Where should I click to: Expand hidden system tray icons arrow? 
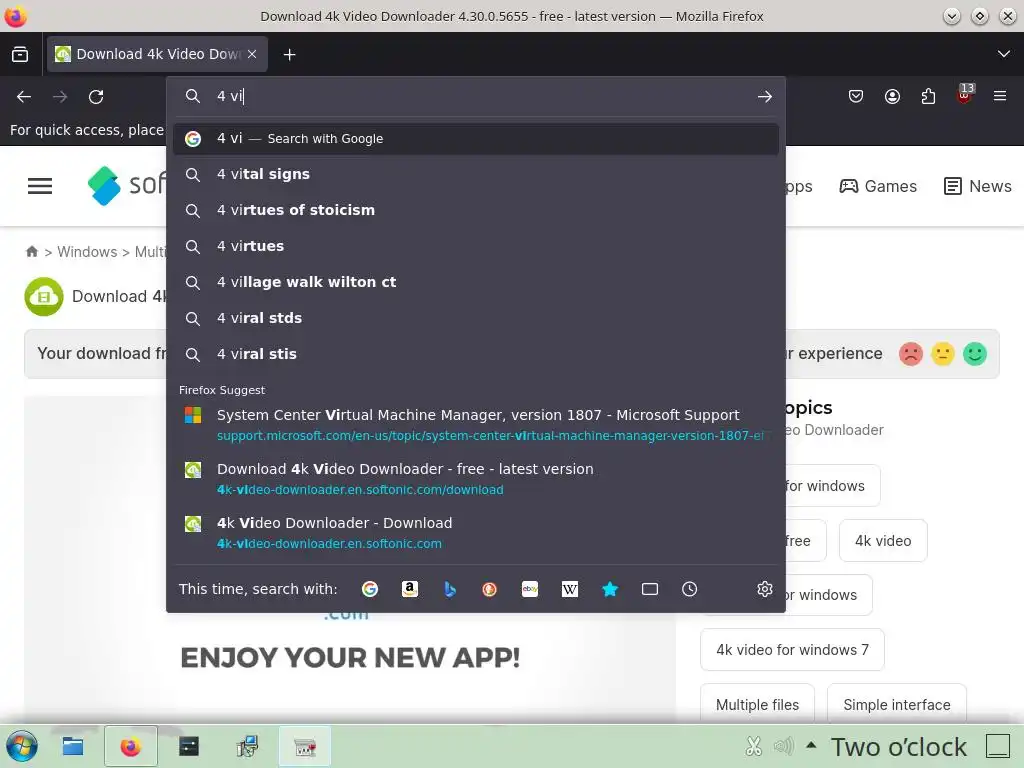[811, 744]
